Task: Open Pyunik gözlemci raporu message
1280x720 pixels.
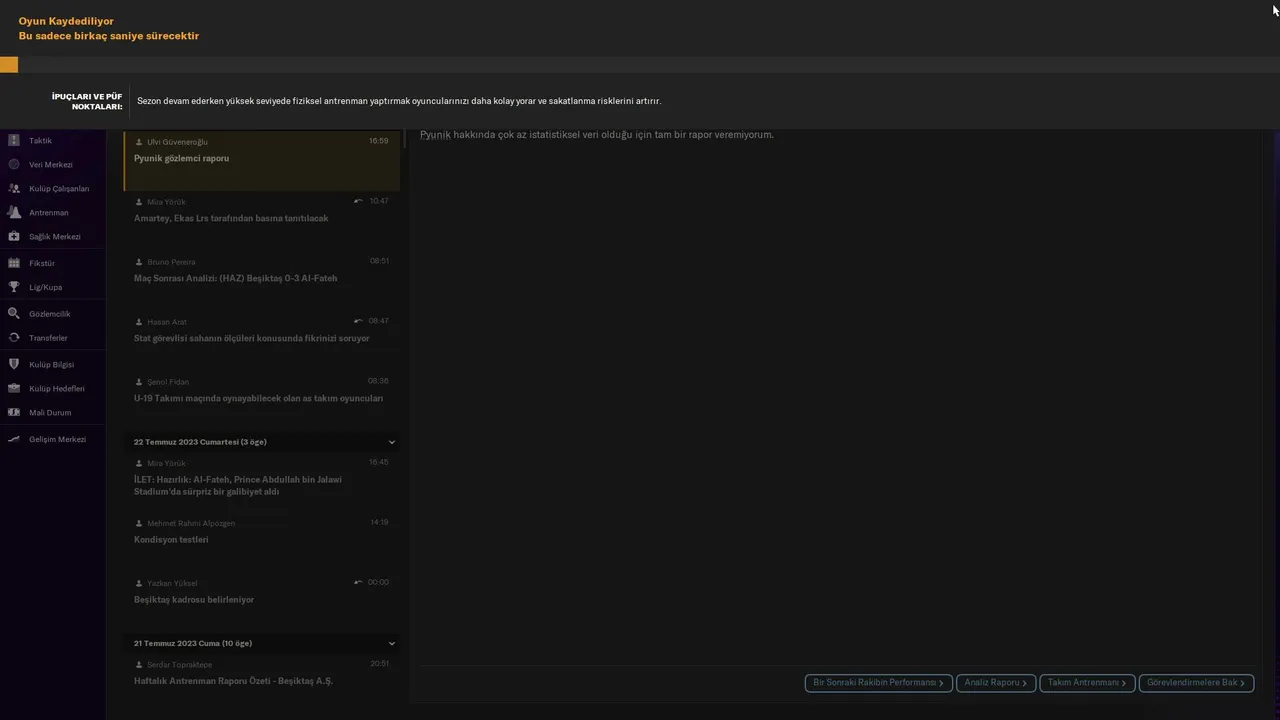Action: pyautogui.click(x=262, y=161)
